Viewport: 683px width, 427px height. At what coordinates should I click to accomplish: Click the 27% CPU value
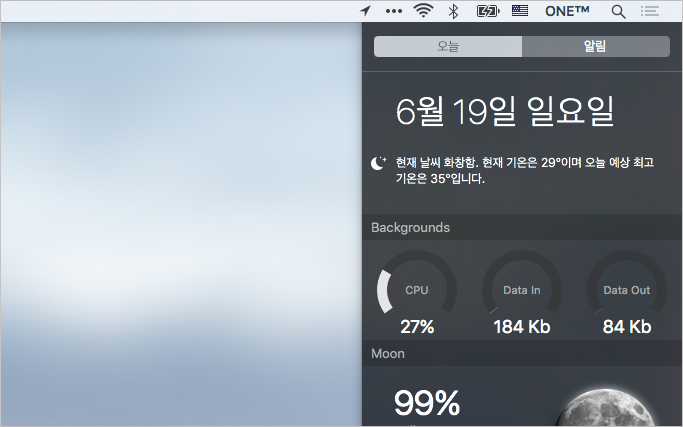(417, 327)
